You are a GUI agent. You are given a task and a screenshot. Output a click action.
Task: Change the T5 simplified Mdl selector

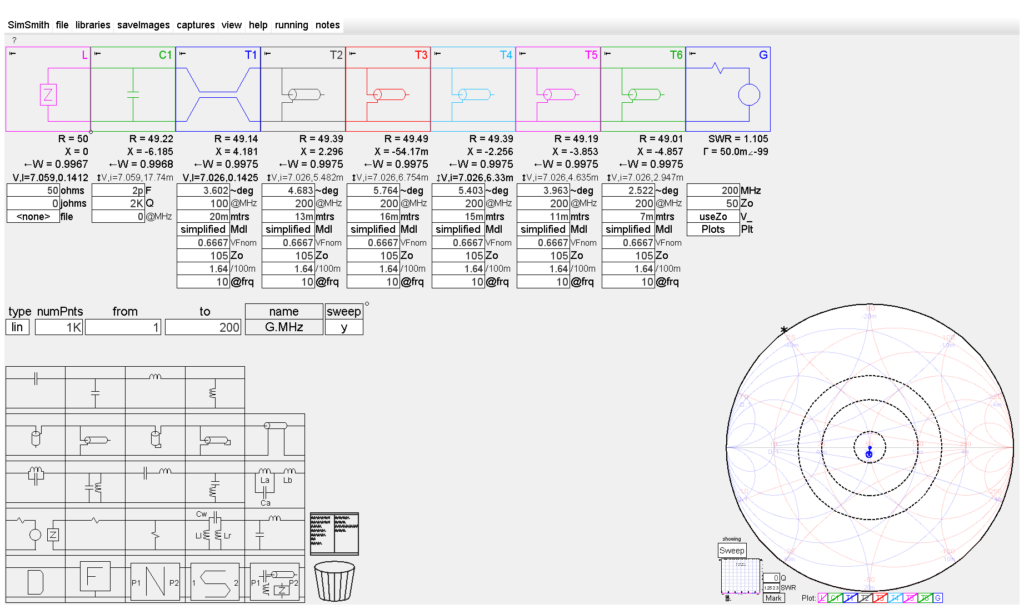543,230
